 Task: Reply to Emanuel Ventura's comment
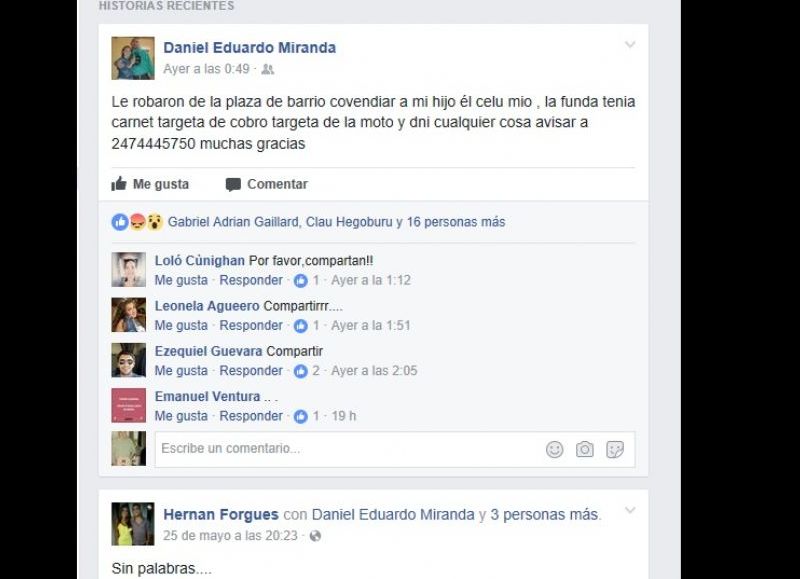251,416
